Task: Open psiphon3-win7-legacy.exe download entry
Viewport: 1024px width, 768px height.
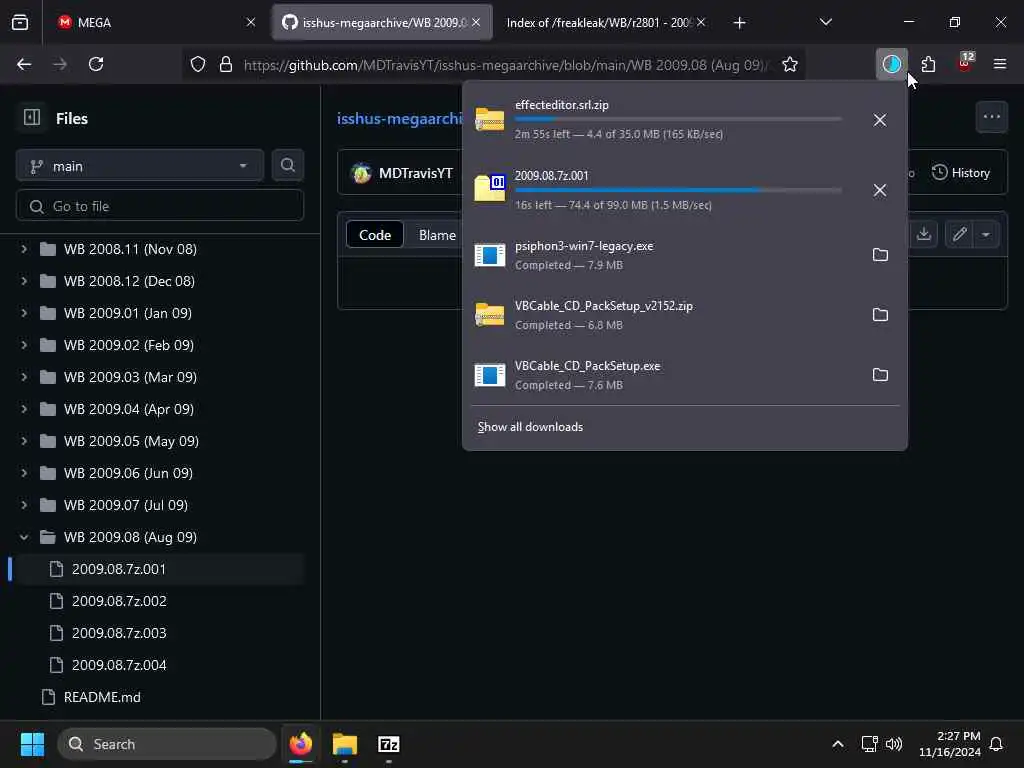Action: 665,255
